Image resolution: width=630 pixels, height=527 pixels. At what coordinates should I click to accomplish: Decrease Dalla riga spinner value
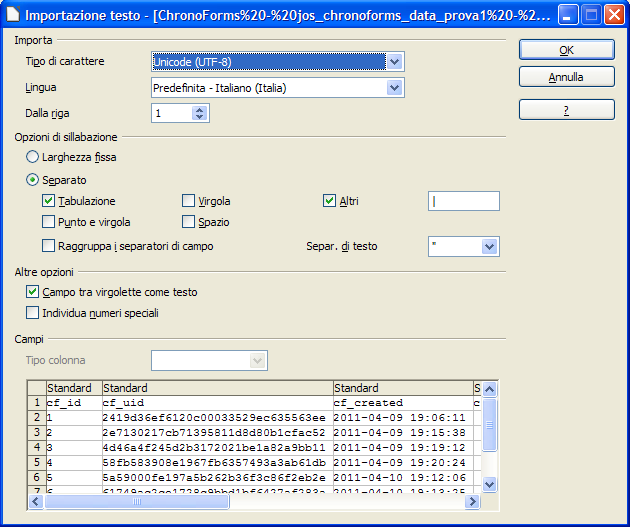200,117
